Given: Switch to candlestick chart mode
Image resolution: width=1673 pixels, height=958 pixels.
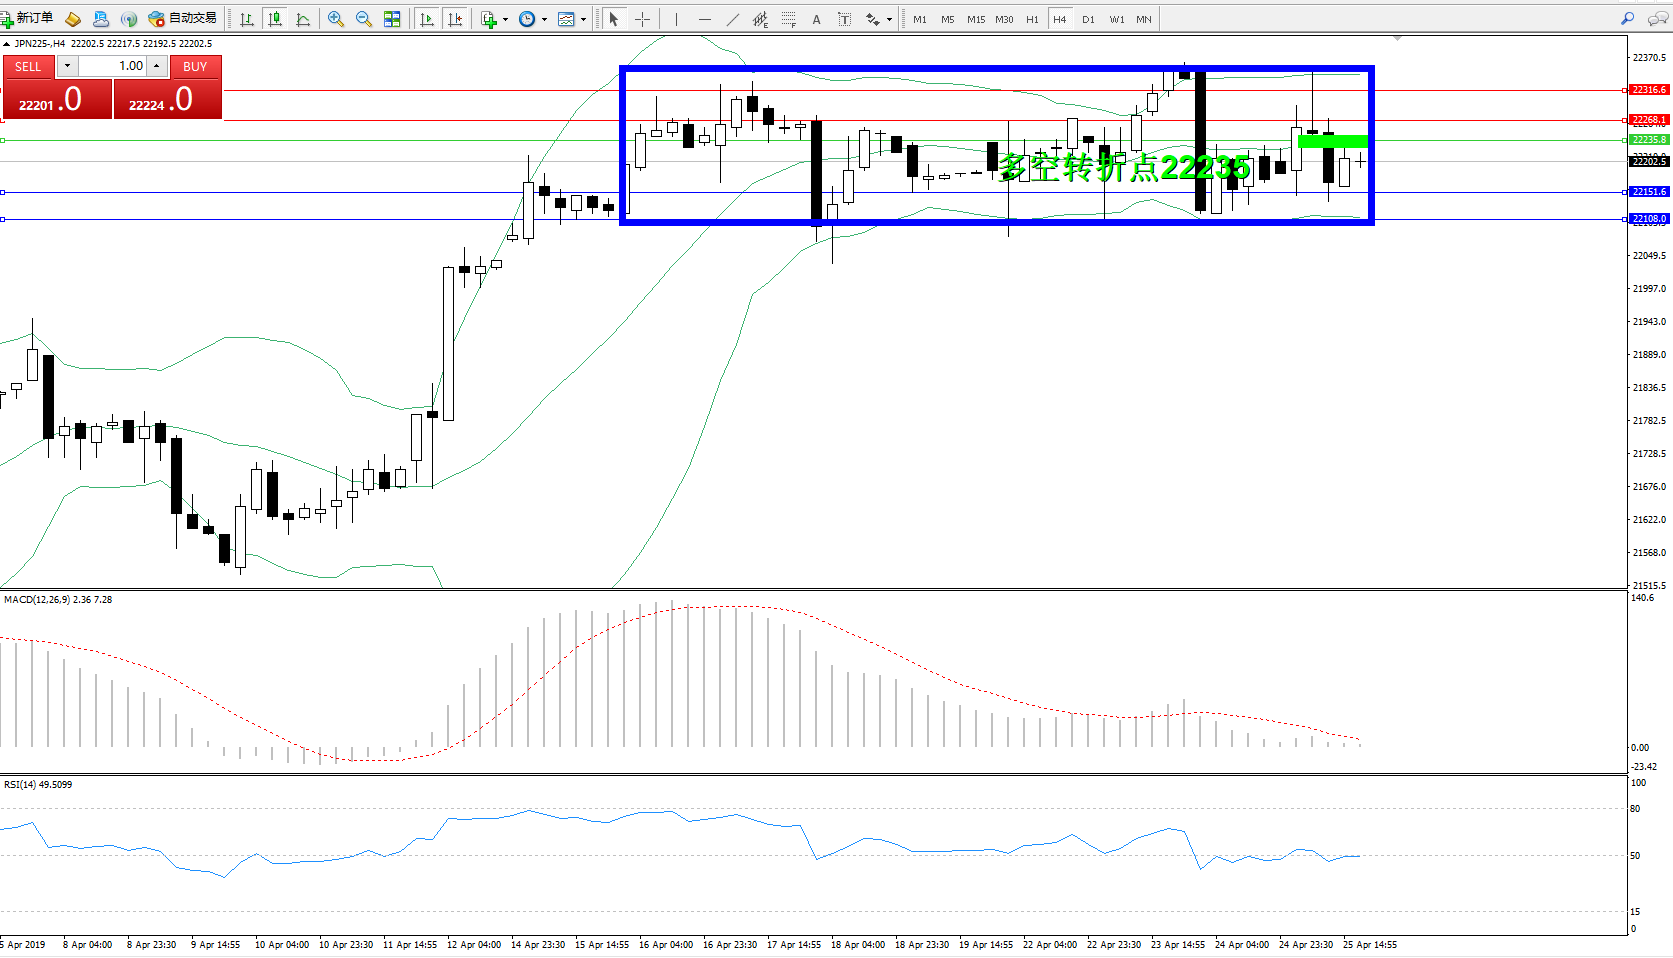Looking at the screenshot, I should 275,19.
